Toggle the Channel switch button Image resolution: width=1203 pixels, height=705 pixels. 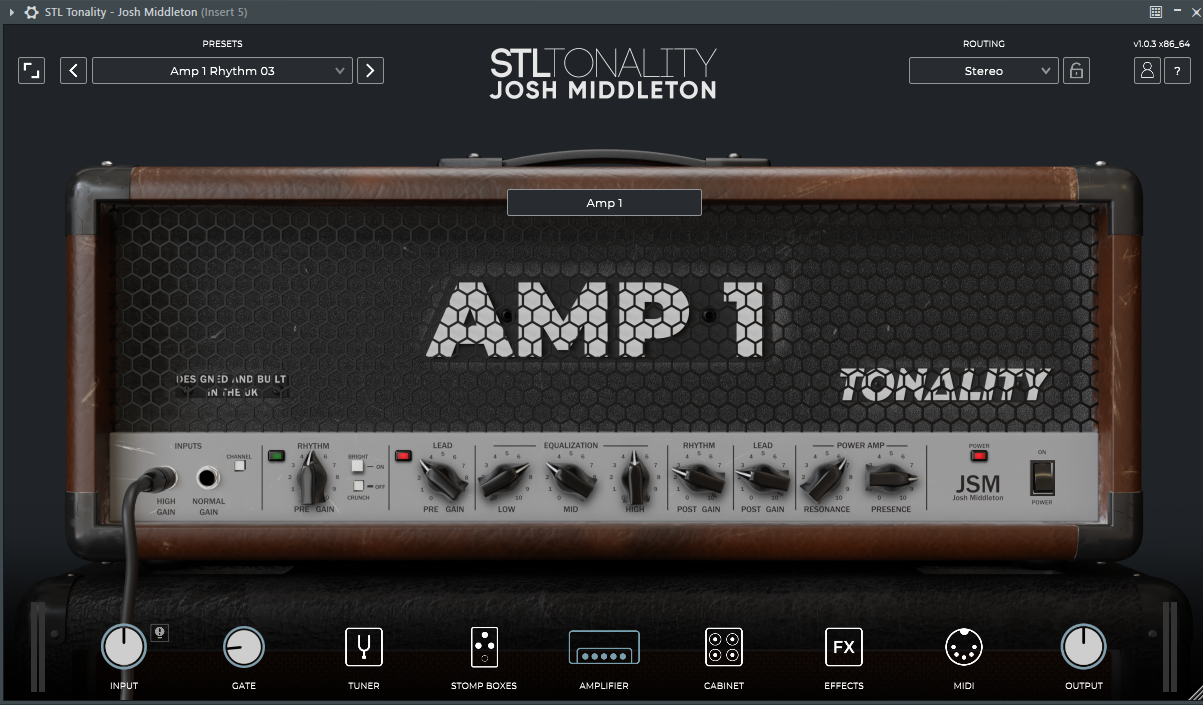click(239, 465)
